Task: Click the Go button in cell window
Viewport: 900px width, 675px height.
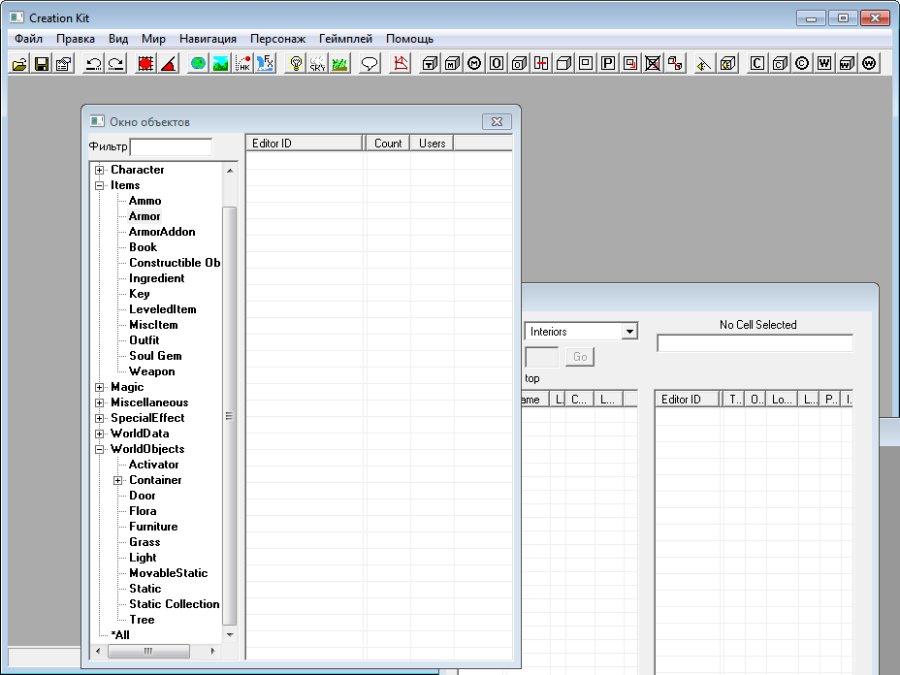Action: click(580, 357)
